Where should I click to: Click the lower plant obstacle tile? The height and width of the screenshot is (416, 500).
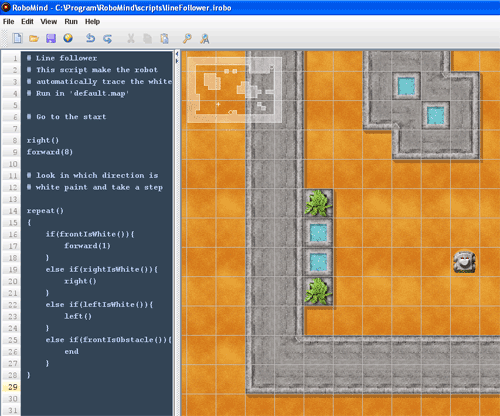pos(318,291)
